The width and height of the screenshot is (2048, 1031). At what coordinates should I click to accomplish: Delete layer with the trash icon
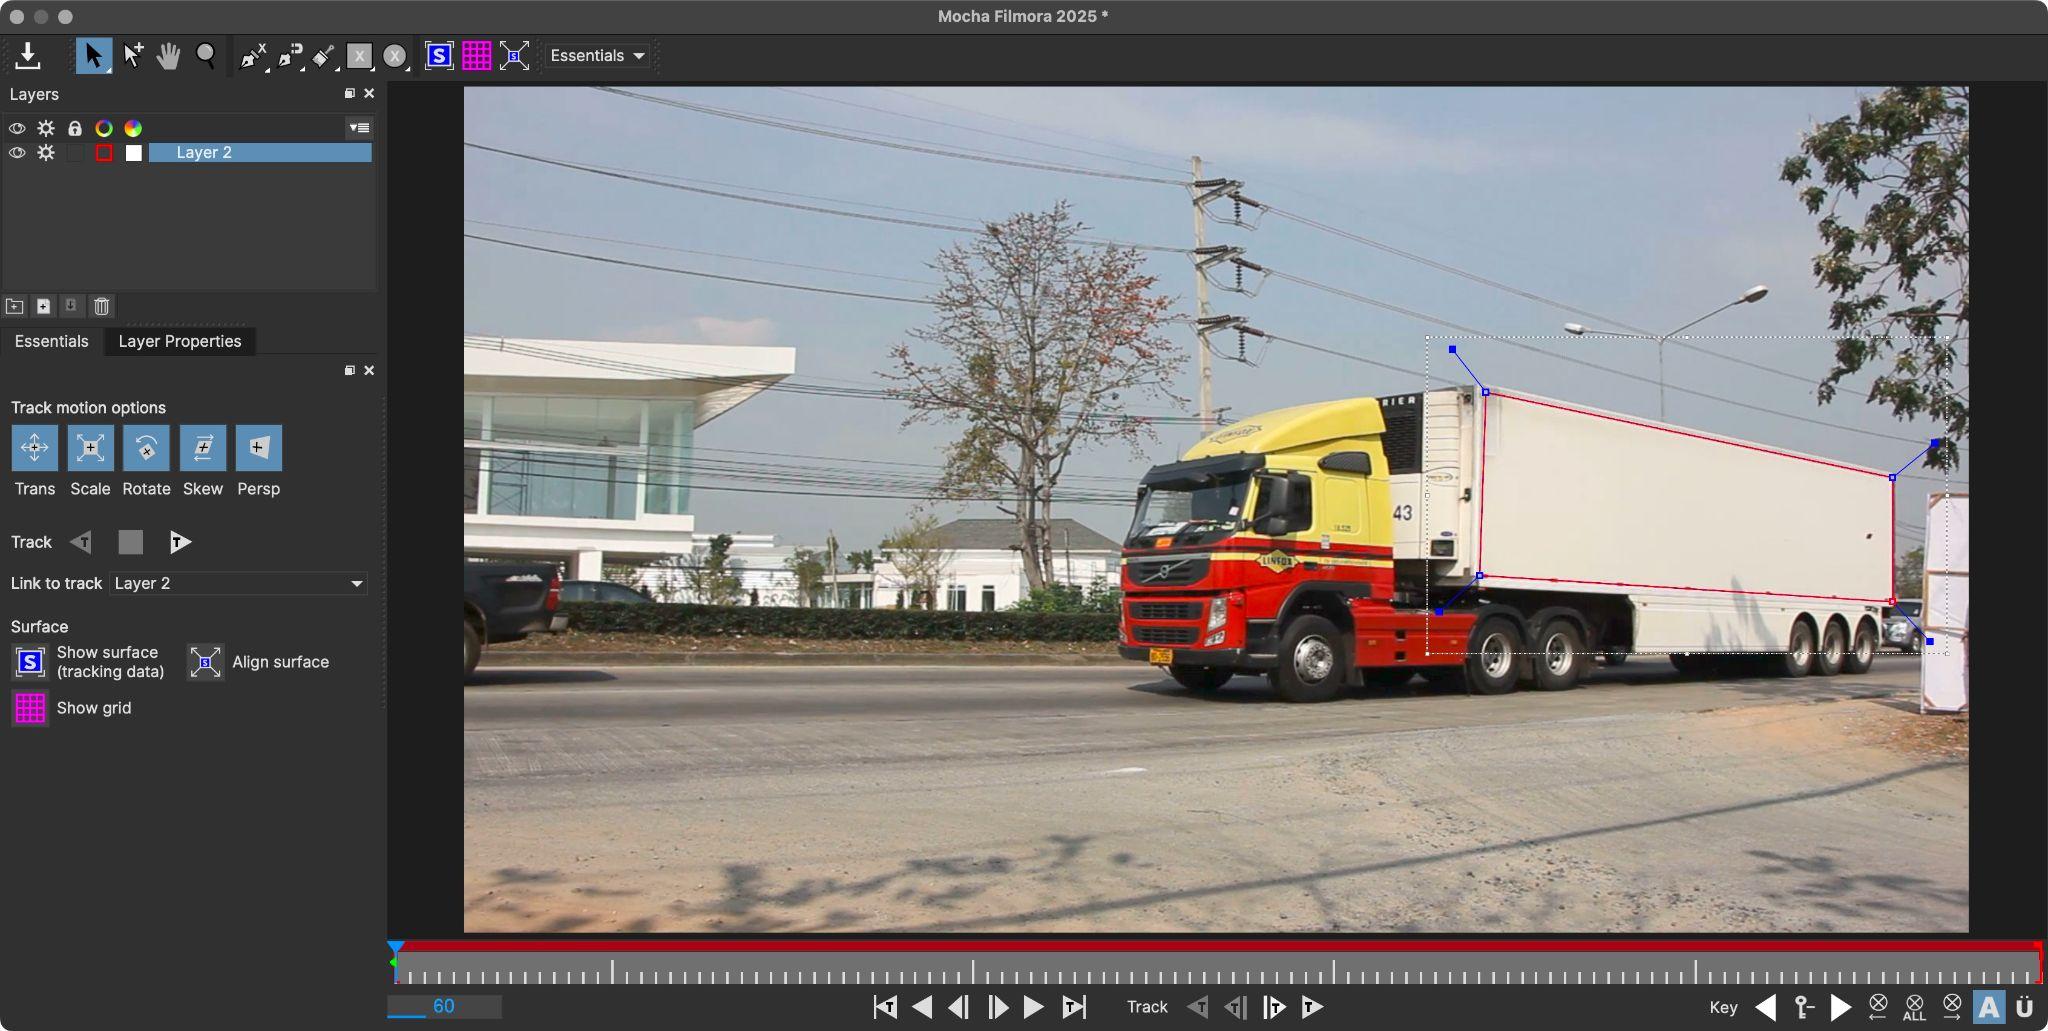101,306
